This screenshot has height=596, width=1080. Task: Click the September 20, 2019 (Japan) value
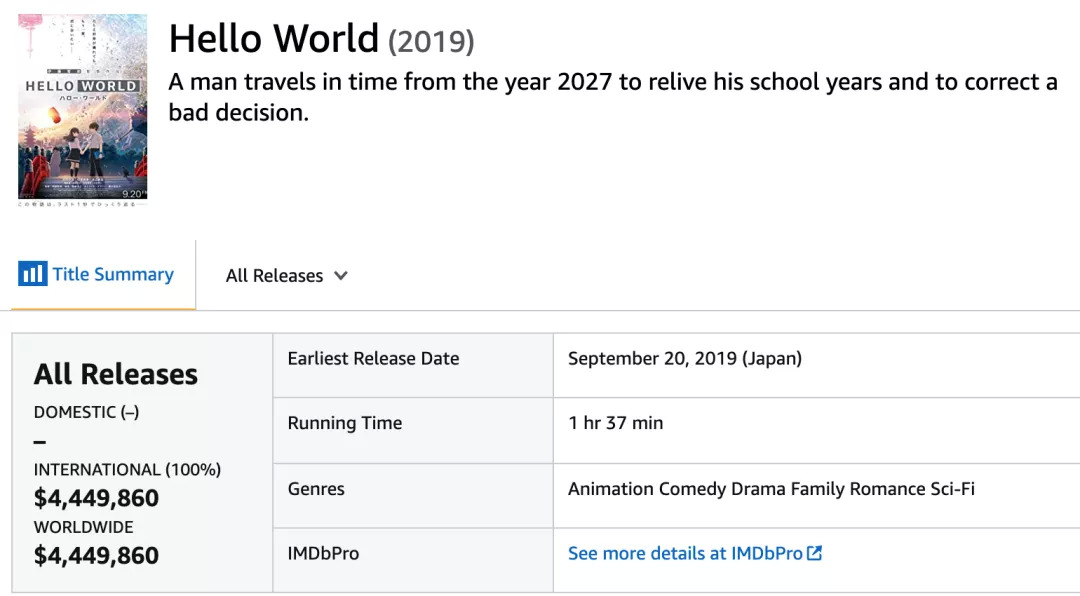(685, 358)
